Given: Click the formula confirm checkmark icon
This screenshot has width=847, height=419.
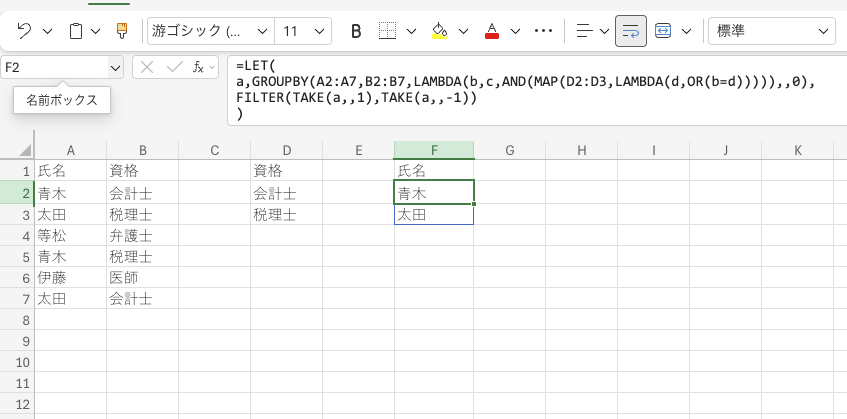Looking at the screenshot, I should 175,67.
